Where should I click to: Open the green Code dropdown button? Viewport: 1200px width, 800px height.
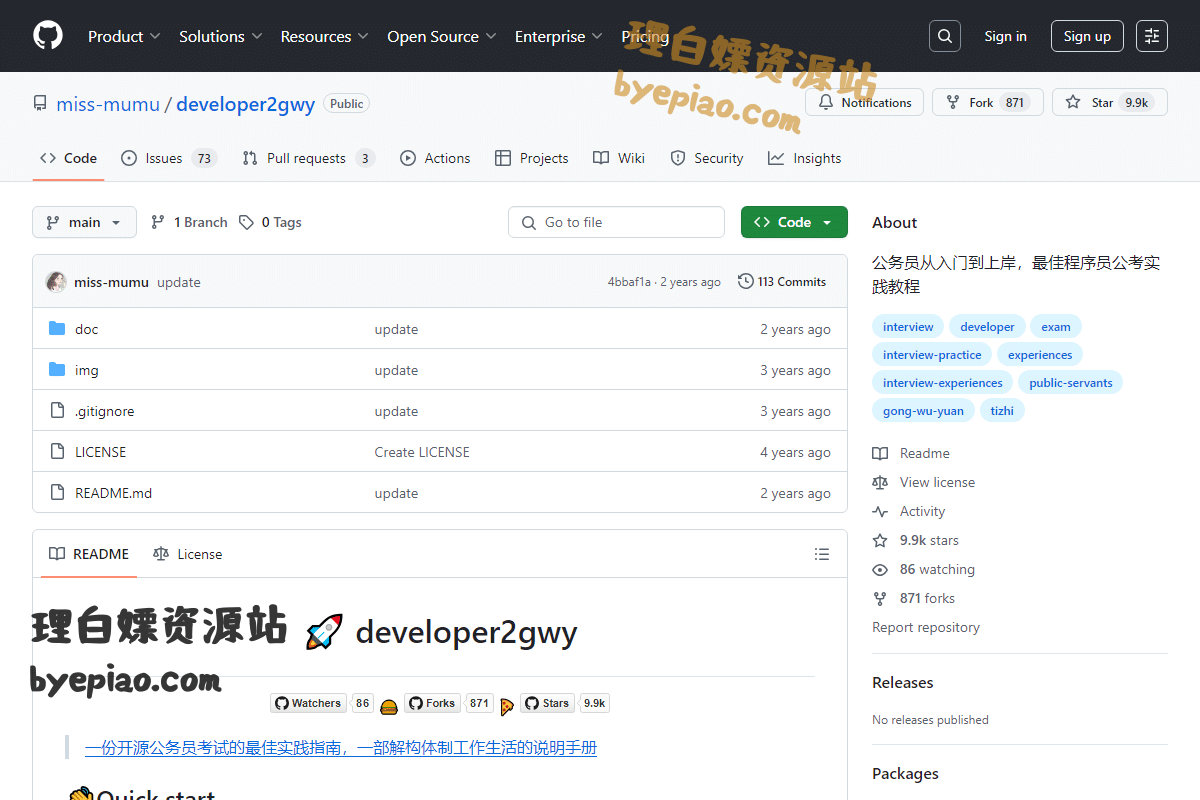click(794, 222)
